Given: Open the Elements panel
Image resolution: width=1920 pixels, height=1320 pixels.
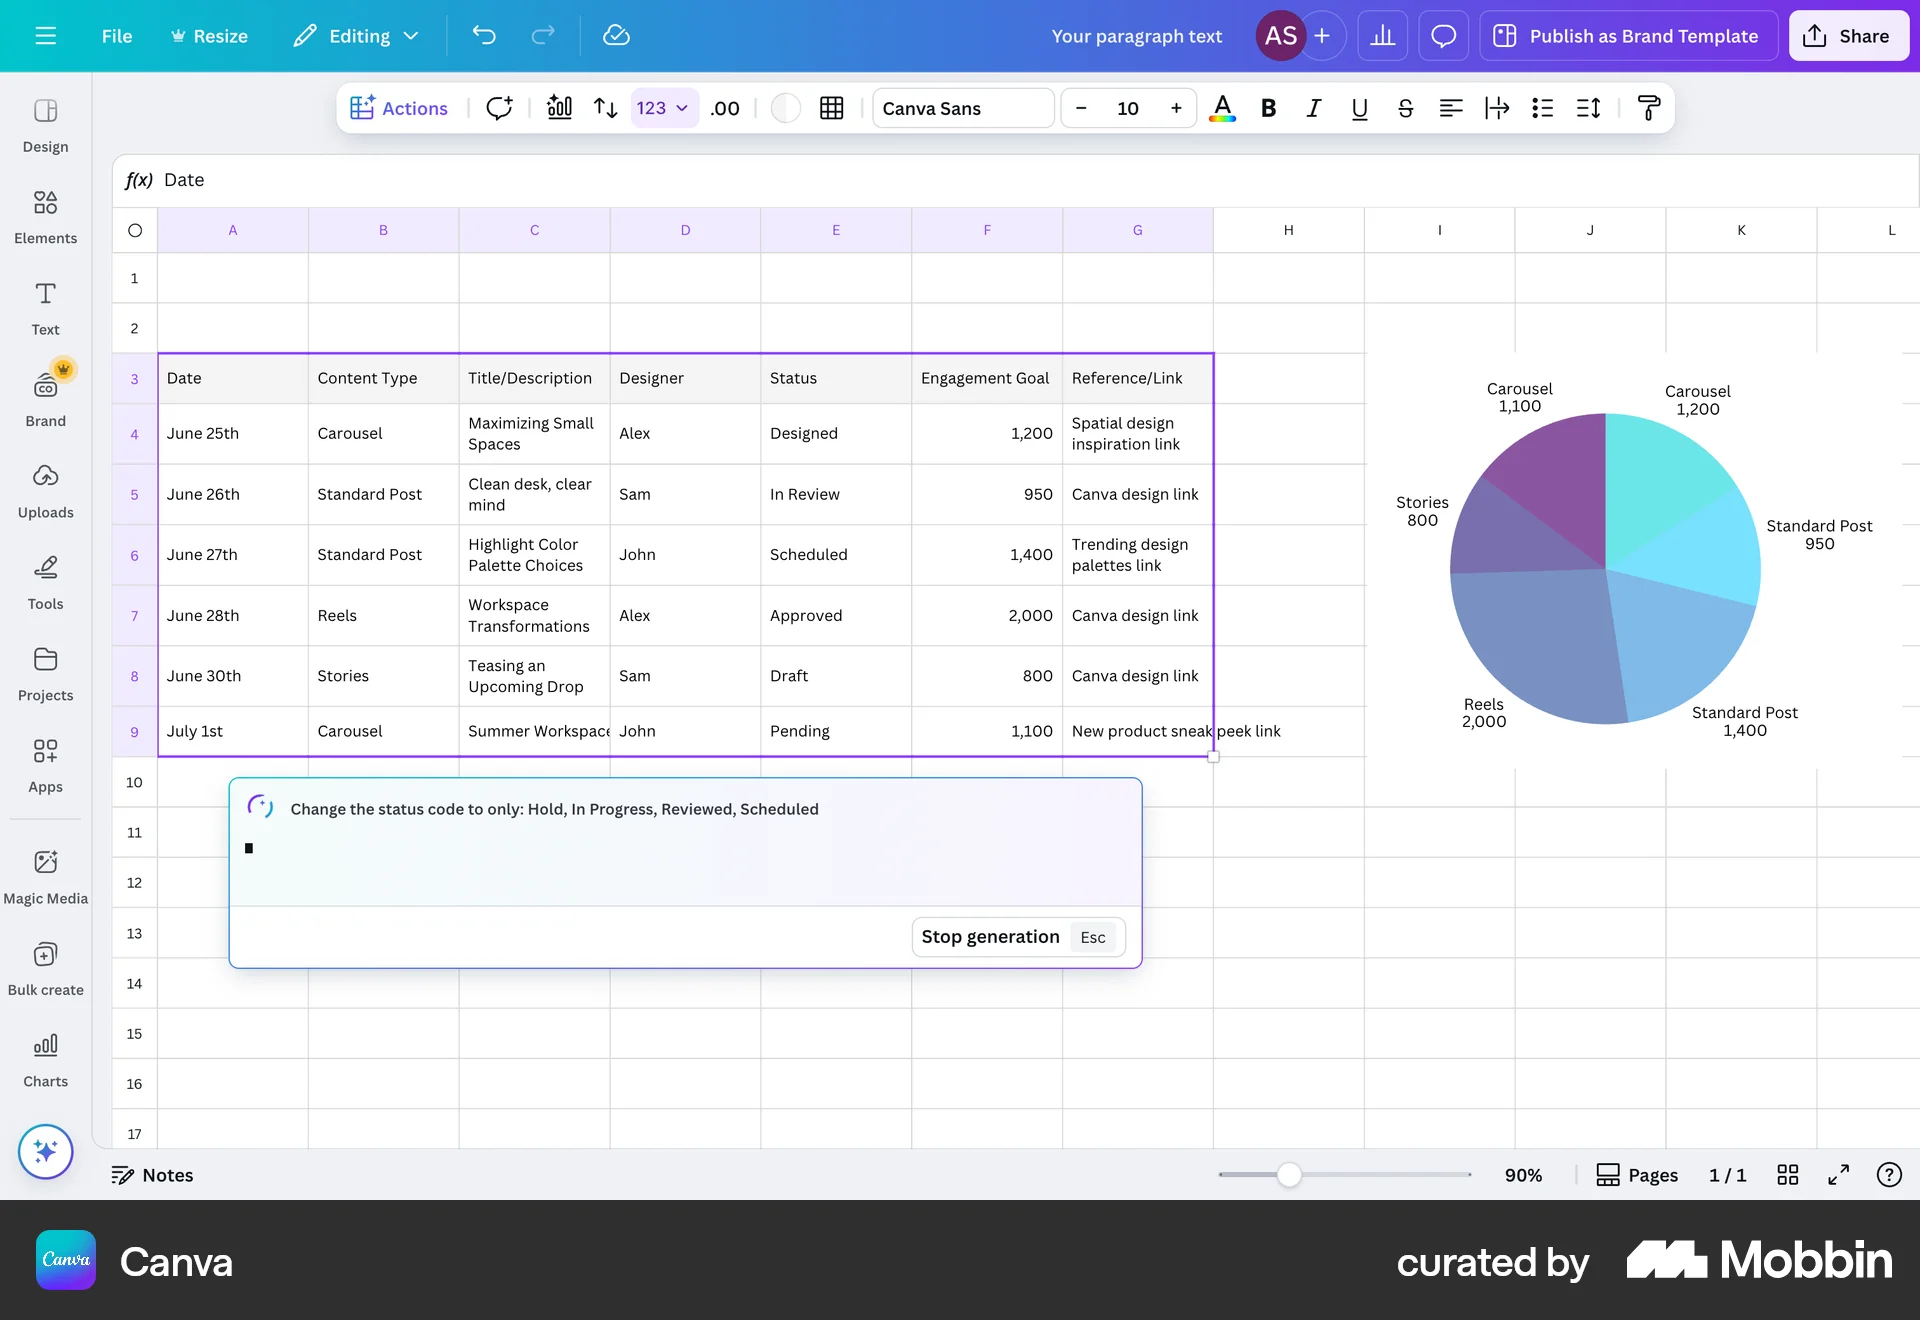Looking at the screenshot, I should [45, 215].
